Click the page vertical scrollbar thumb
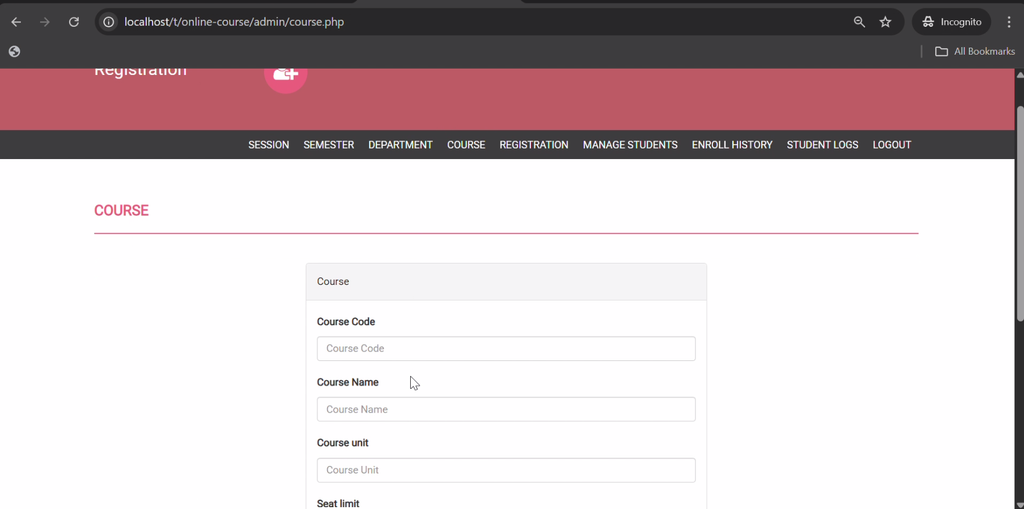Image resolution: width=1024 pixels, height=509 pixels. point(1019,212)
